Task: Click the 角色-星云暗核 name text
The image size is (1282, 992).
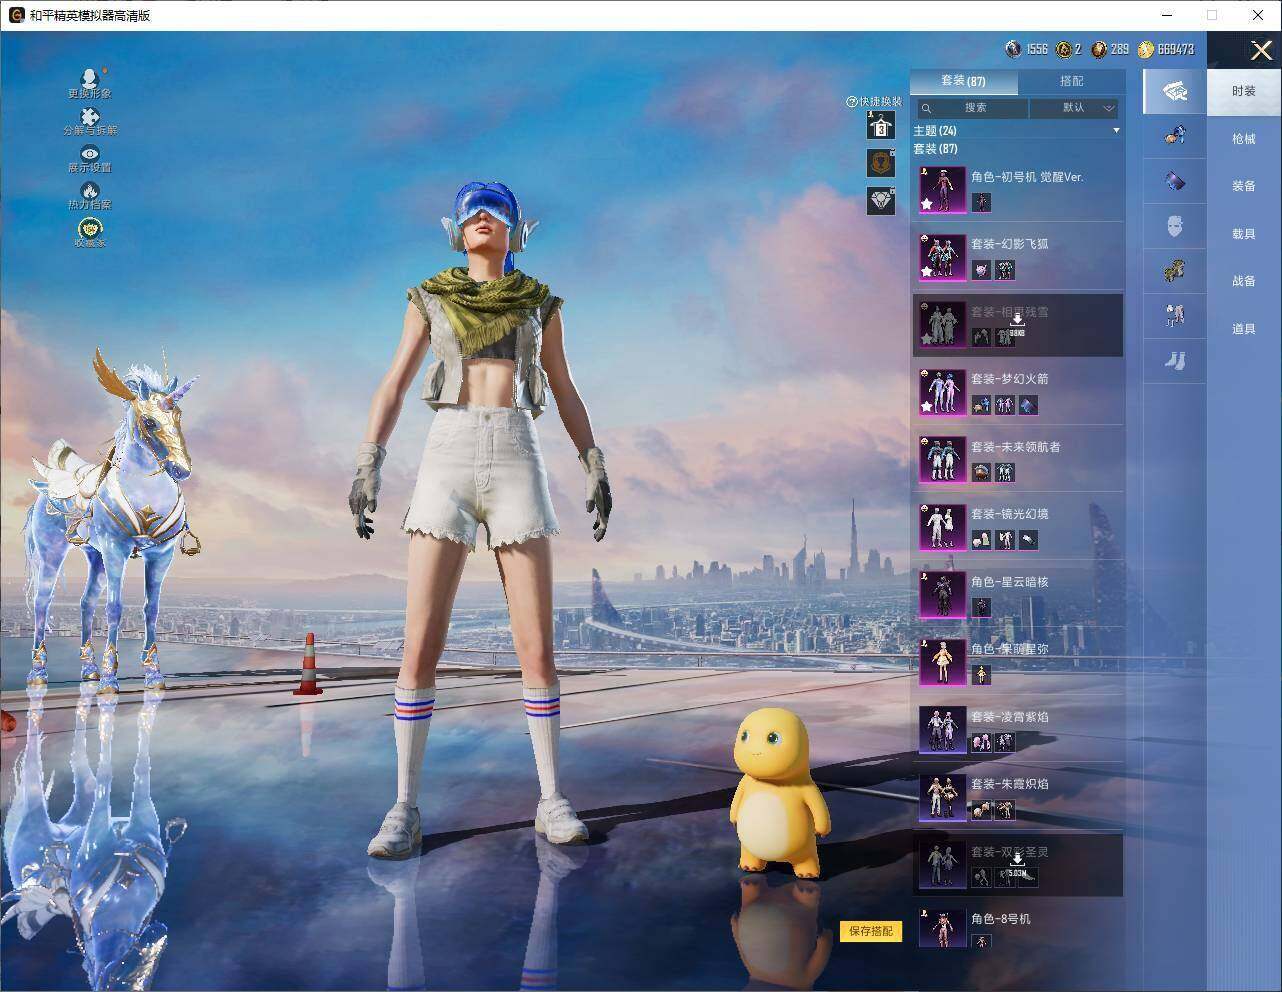Action: 1010,582
